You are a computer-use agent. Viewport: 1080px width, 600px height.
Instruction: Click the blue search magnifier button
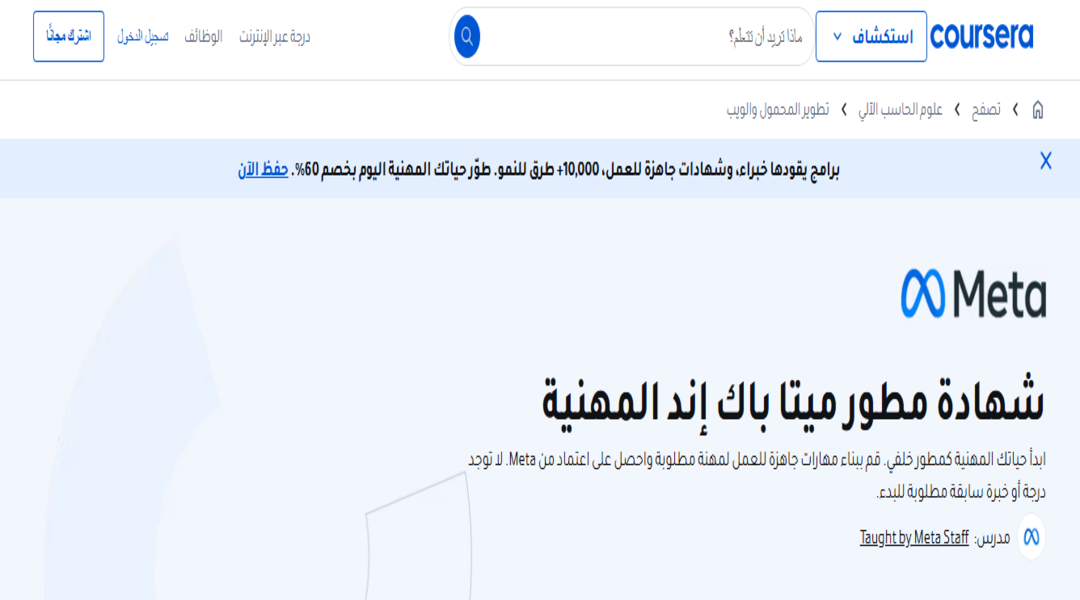pyautogui.click(x=467, y=37)
